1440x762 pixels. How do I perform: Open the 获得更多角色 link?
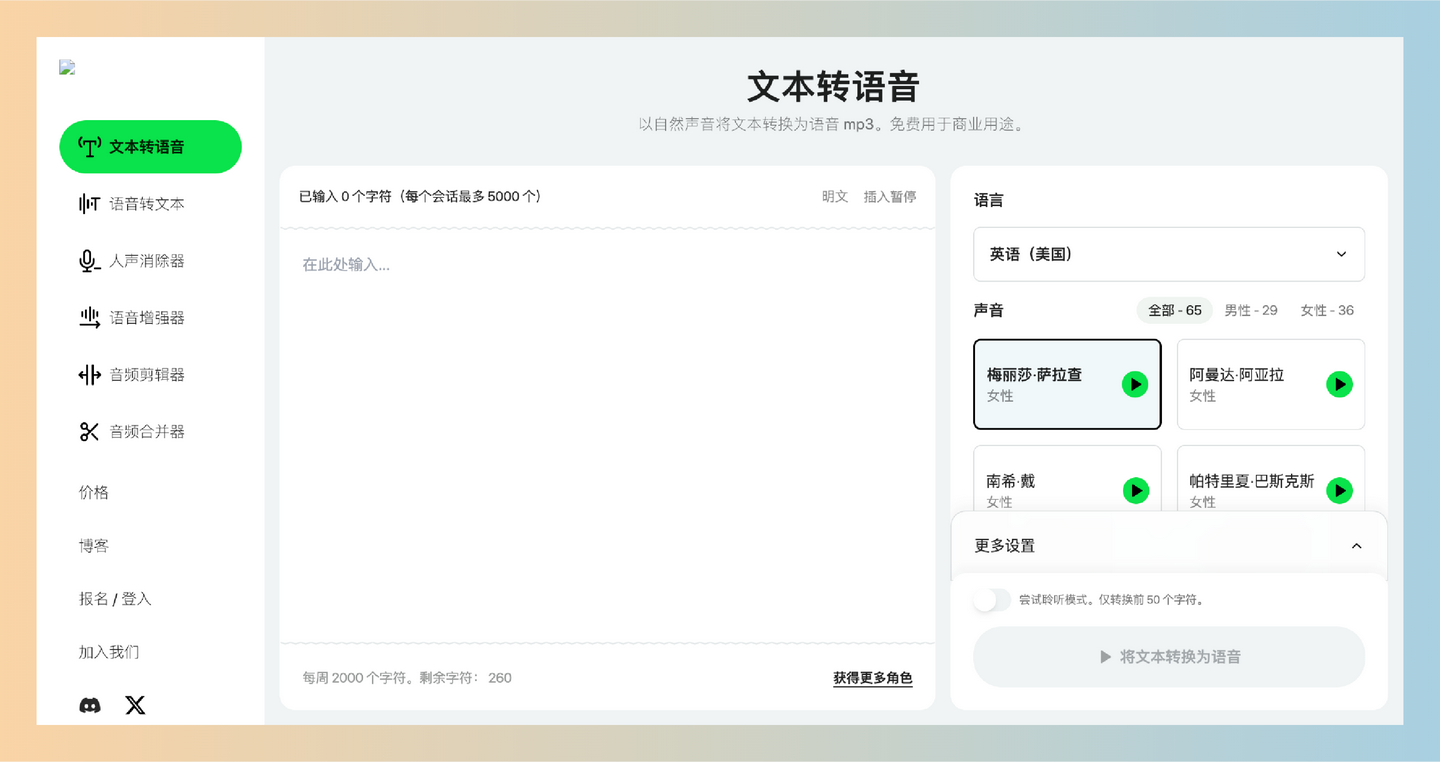click(872, 677)
